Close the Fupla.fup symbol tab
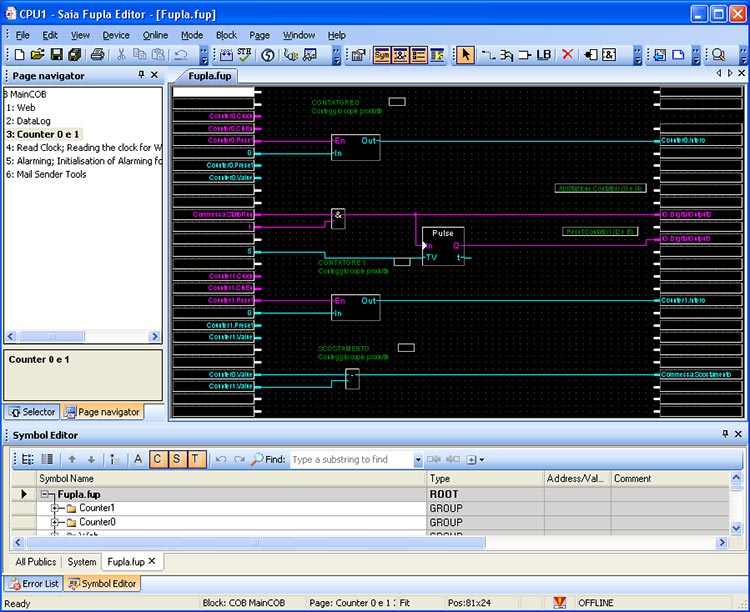Screen dimensions: 750x612 [x=152, y=561]
